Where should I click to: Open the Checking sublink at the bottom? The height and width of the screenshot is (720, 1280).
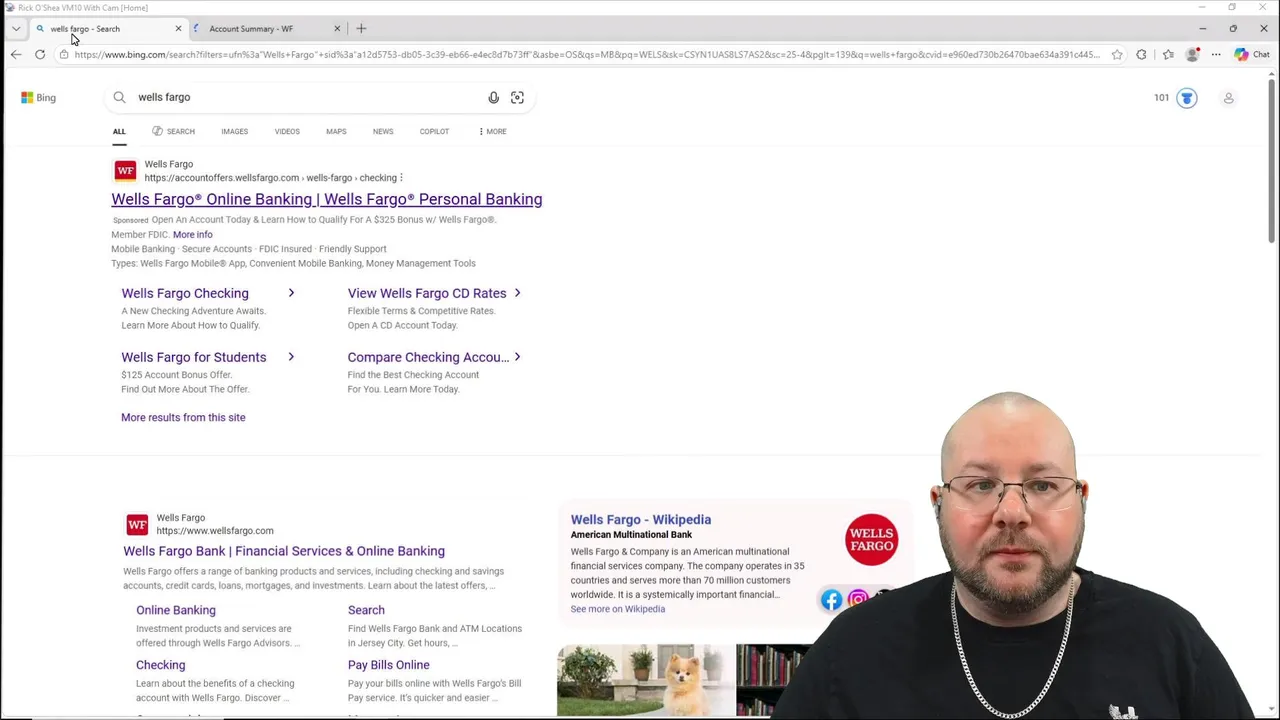[x=160, y=665]
